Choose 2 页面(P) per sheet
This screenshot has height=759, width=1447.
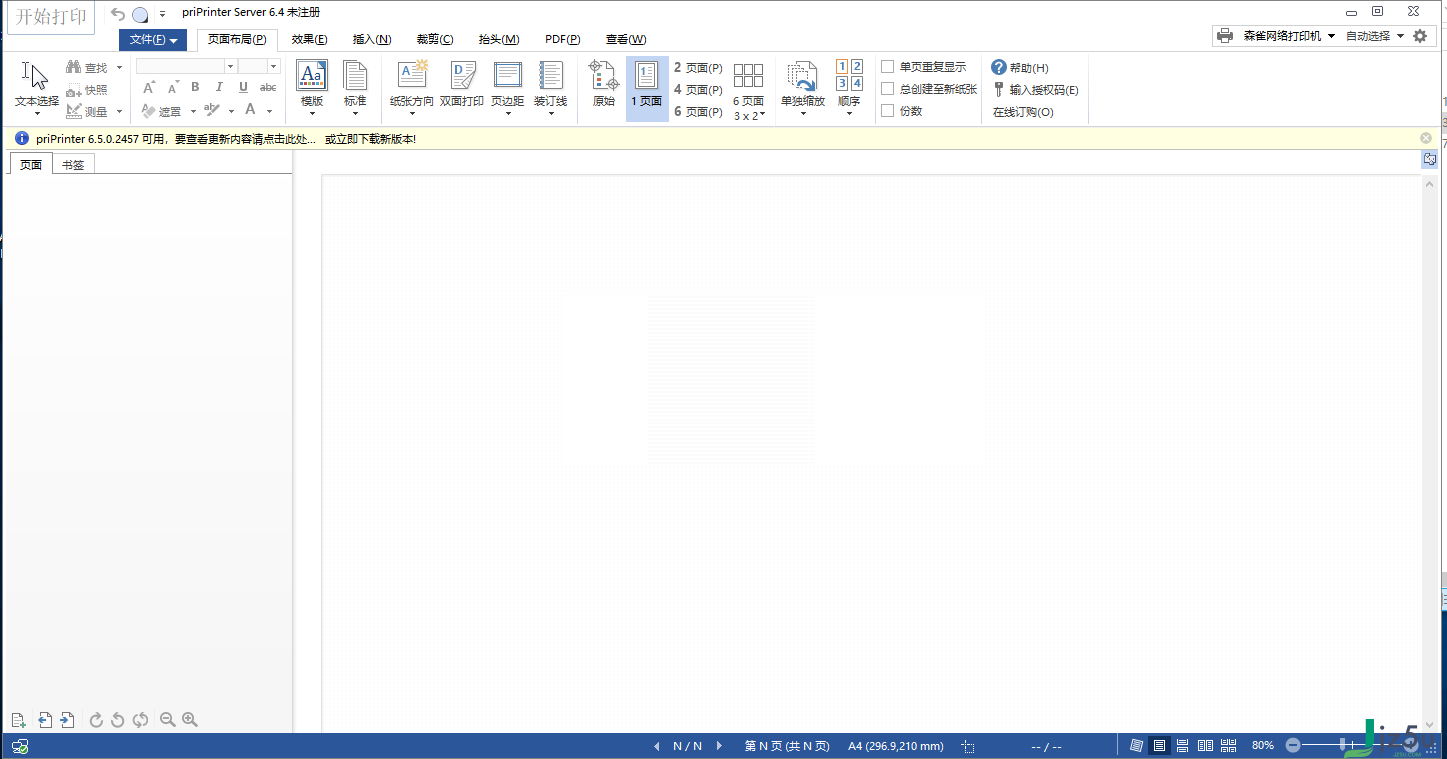click(x=698, y=68)
